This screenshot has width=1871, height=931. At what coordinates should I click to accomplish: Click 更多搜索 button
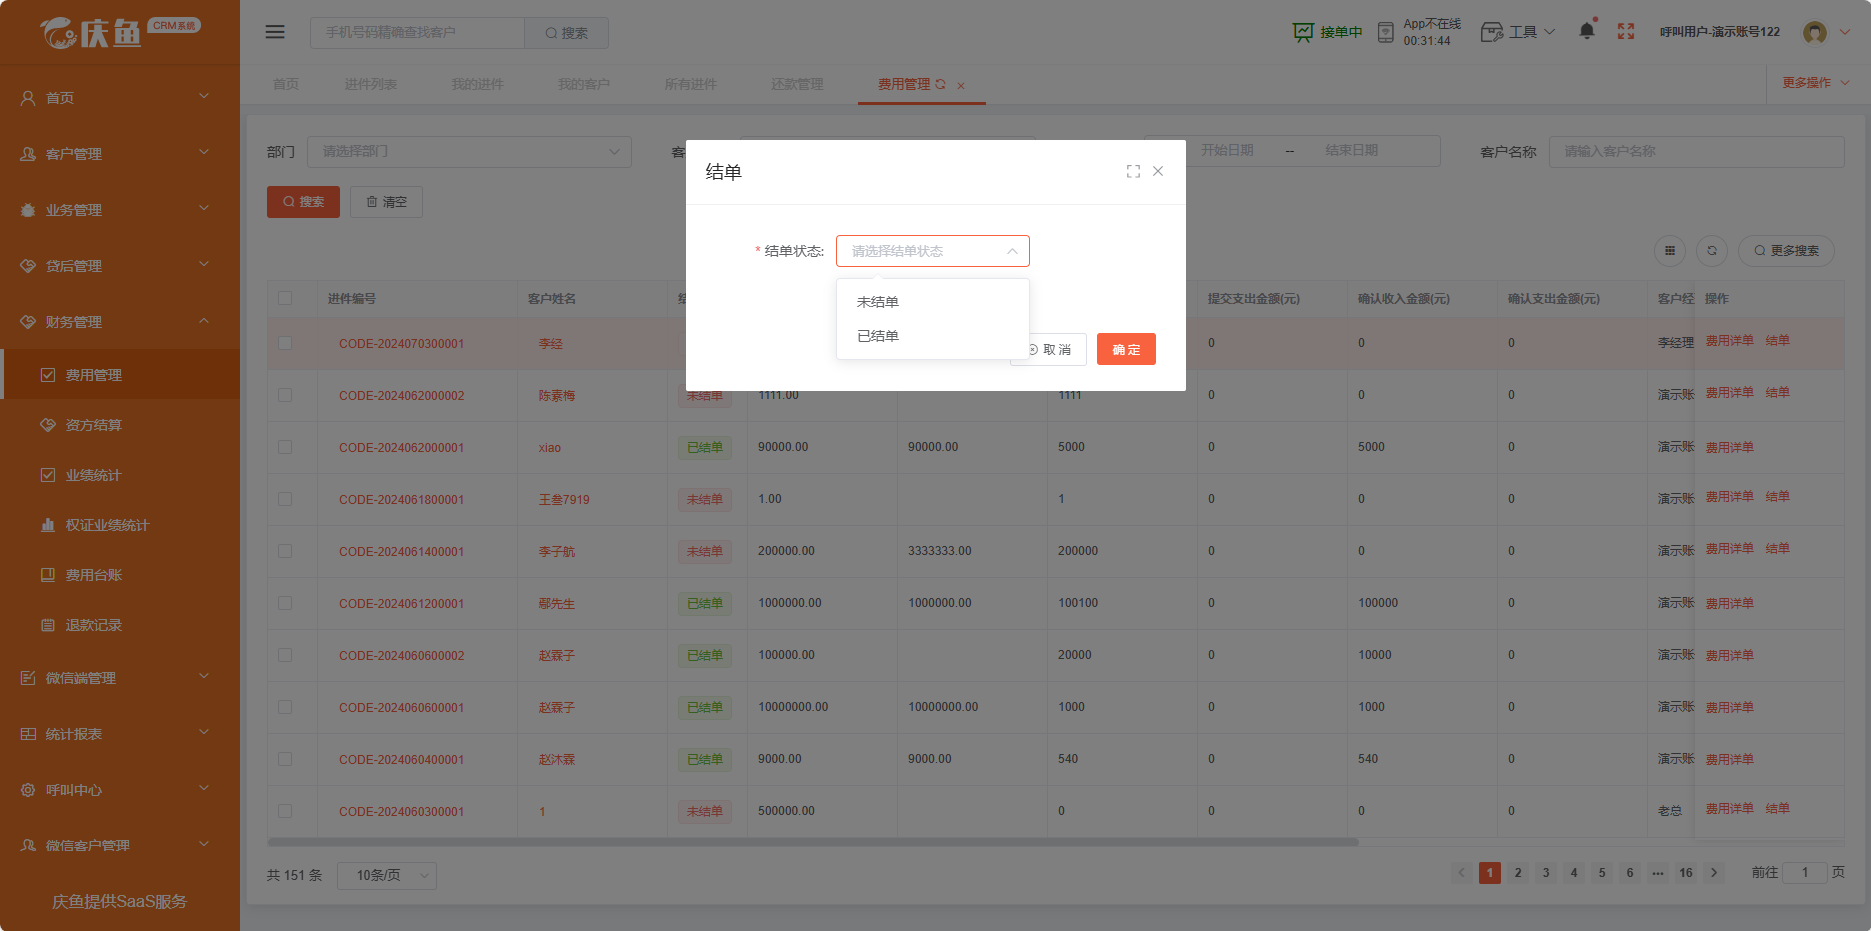(x=1787, y=251)
